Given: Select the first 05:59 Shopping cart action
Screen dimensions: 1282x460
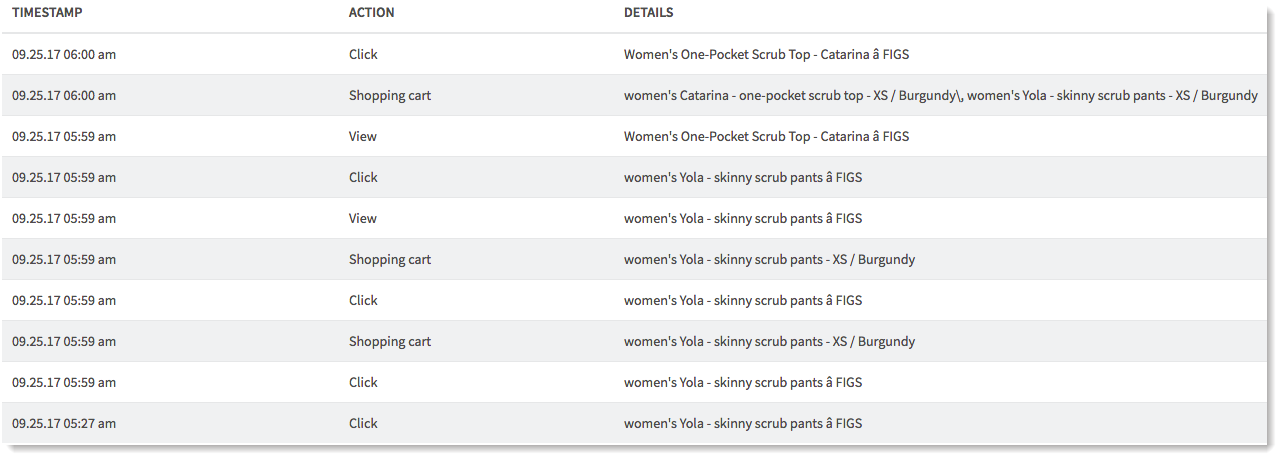Looking at the screenshot, I should pyautogui.click(x=390, y=260).
